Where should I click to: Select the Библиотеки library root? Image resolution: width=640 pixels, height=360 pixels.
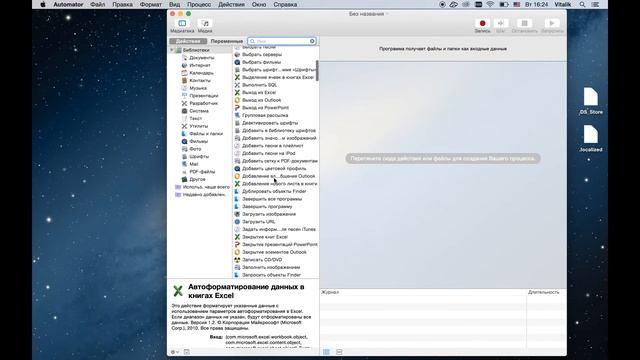click(x=196, y=50)
